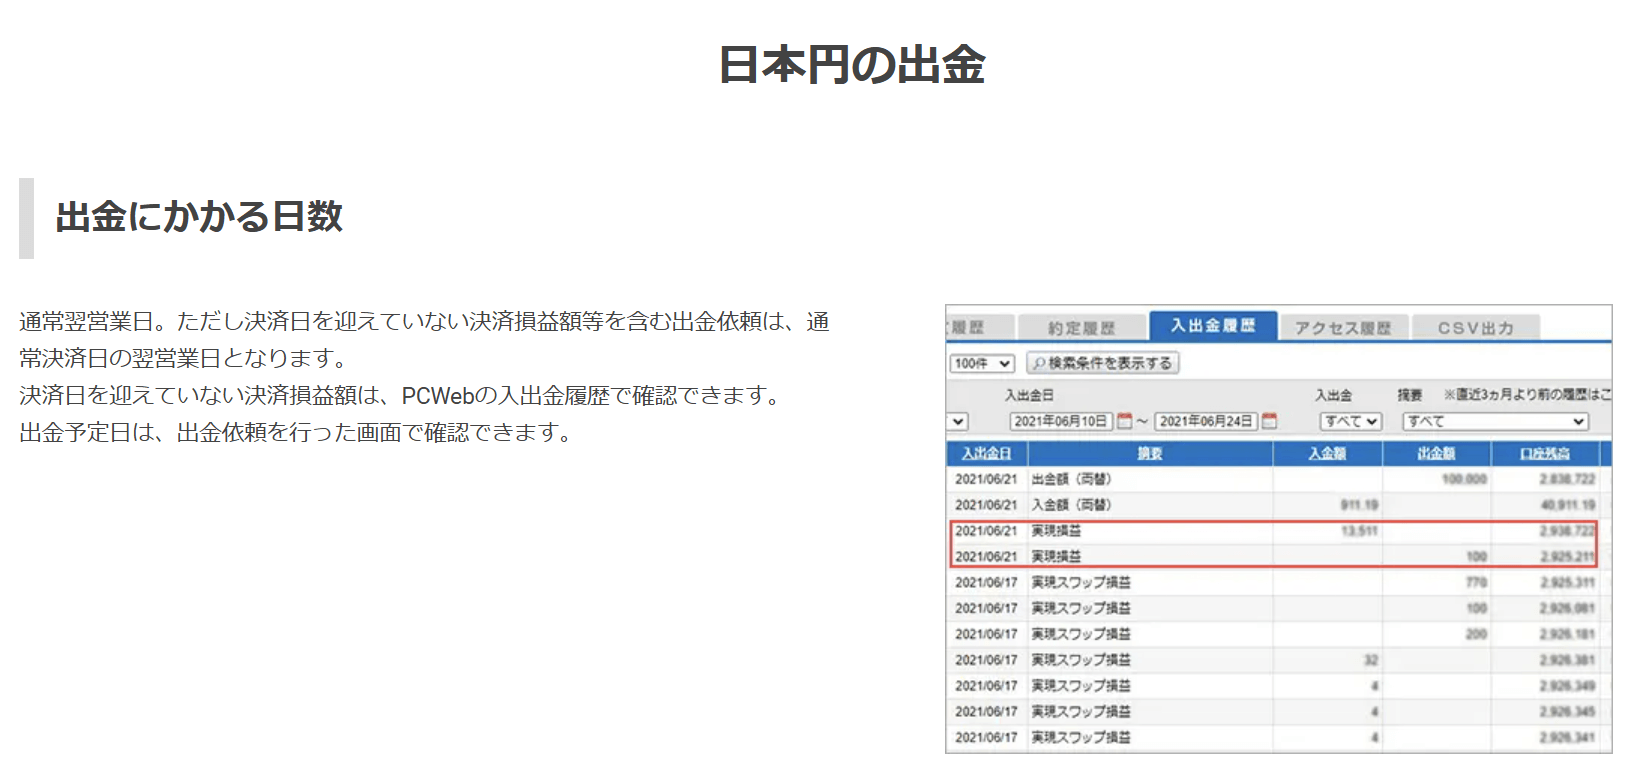The height and width of the screenshot is (782, 1639).
Task: Open the アクセス履歴 tab
Action: click(x=1342, y=328)
